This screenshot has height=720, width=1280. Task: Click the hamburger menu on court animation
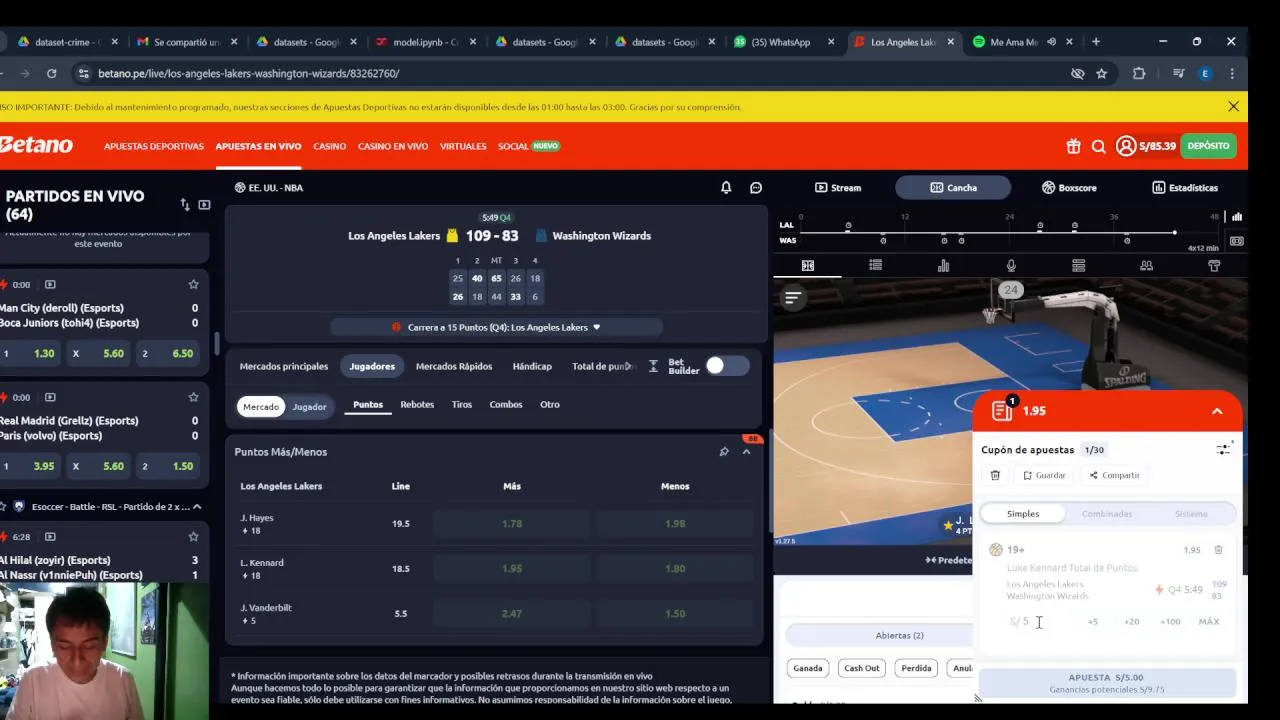(793, 297)
